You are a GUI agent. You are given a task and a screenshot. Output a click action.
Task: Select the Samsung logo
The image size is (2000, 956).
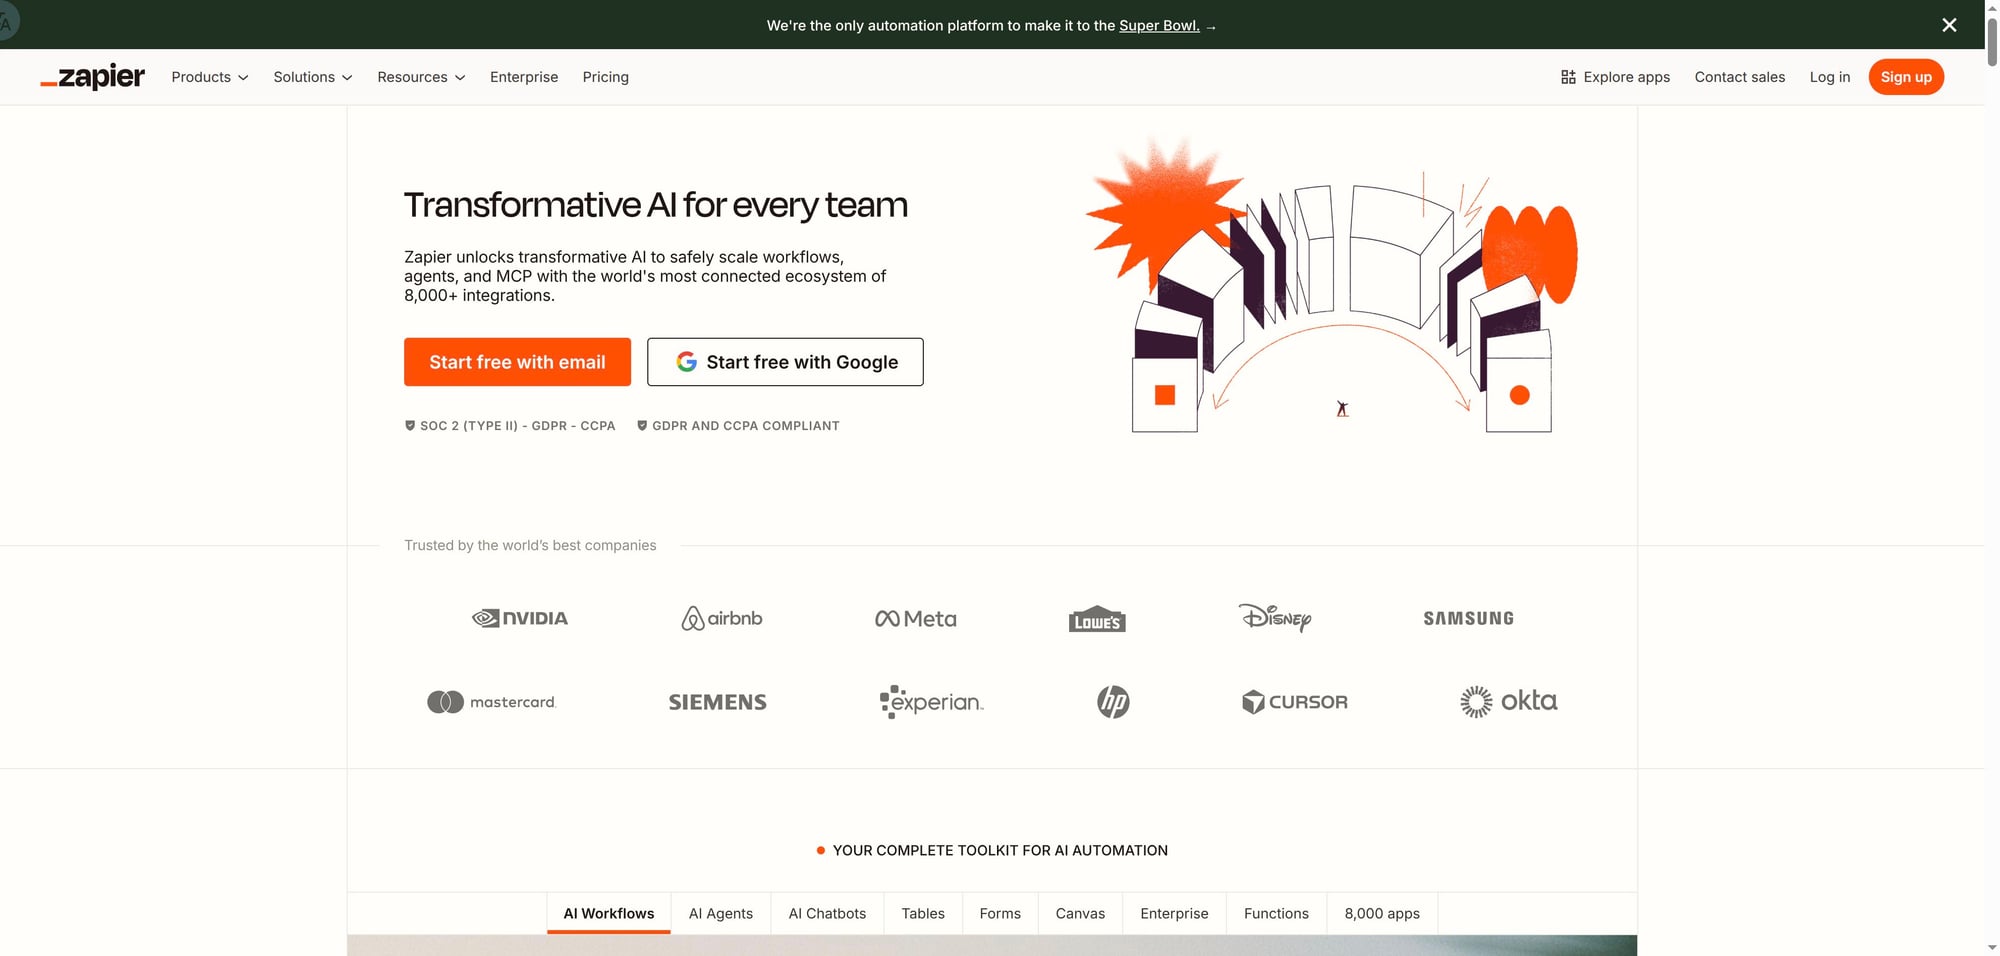(1468, 618)
